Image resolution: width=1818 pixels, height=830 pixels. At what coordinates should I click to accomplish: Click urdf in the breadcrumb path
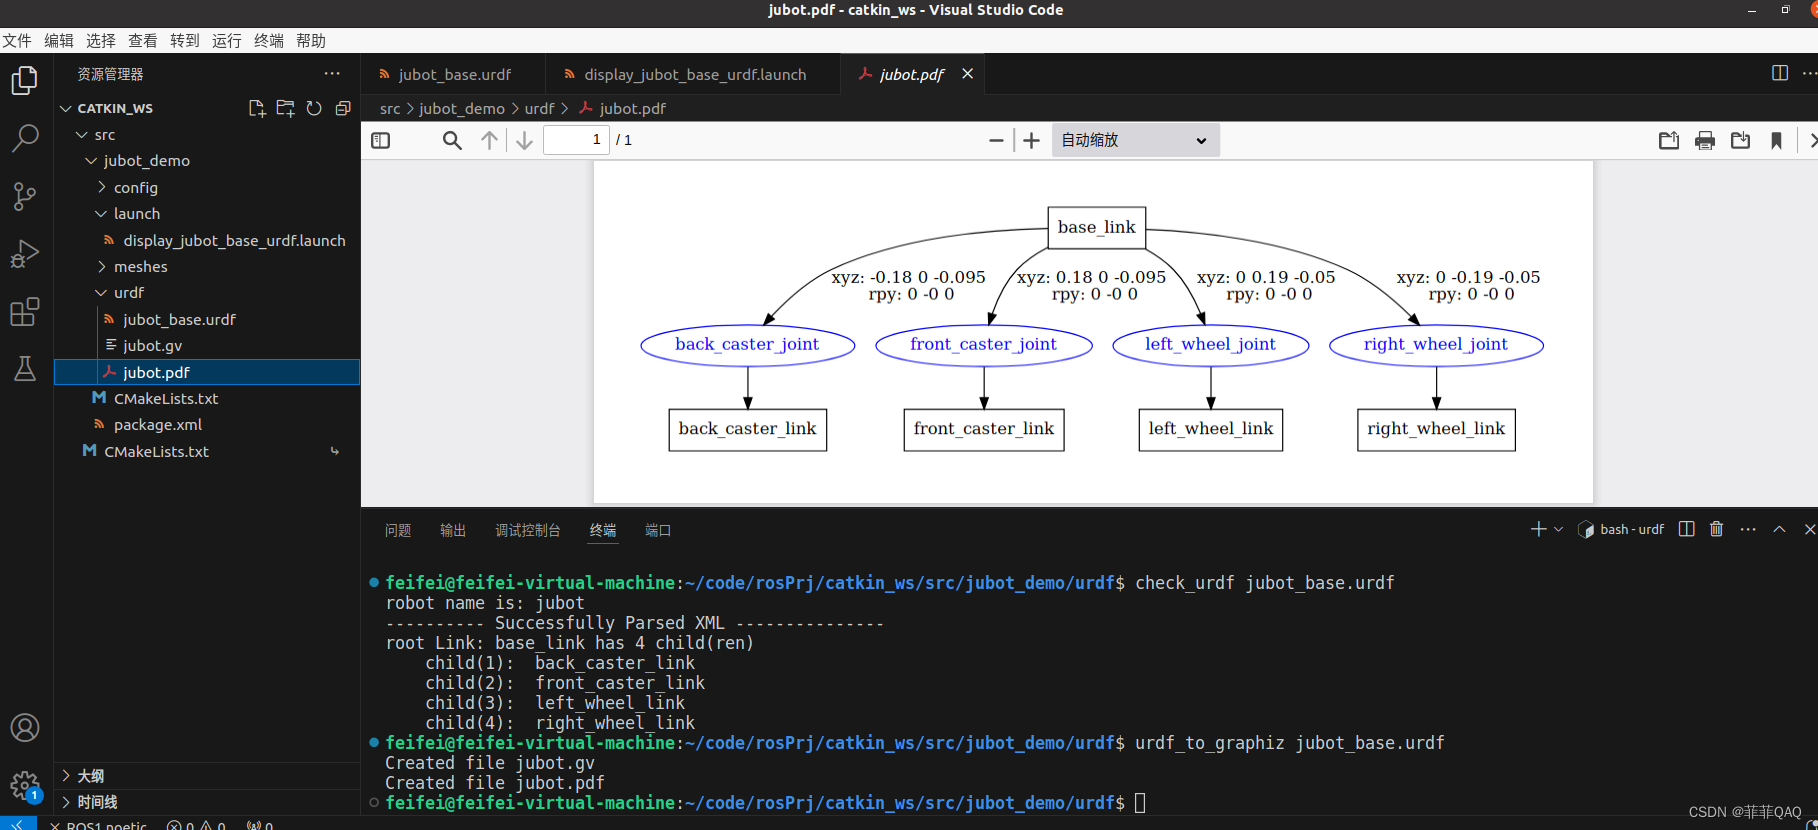point(539,108)
